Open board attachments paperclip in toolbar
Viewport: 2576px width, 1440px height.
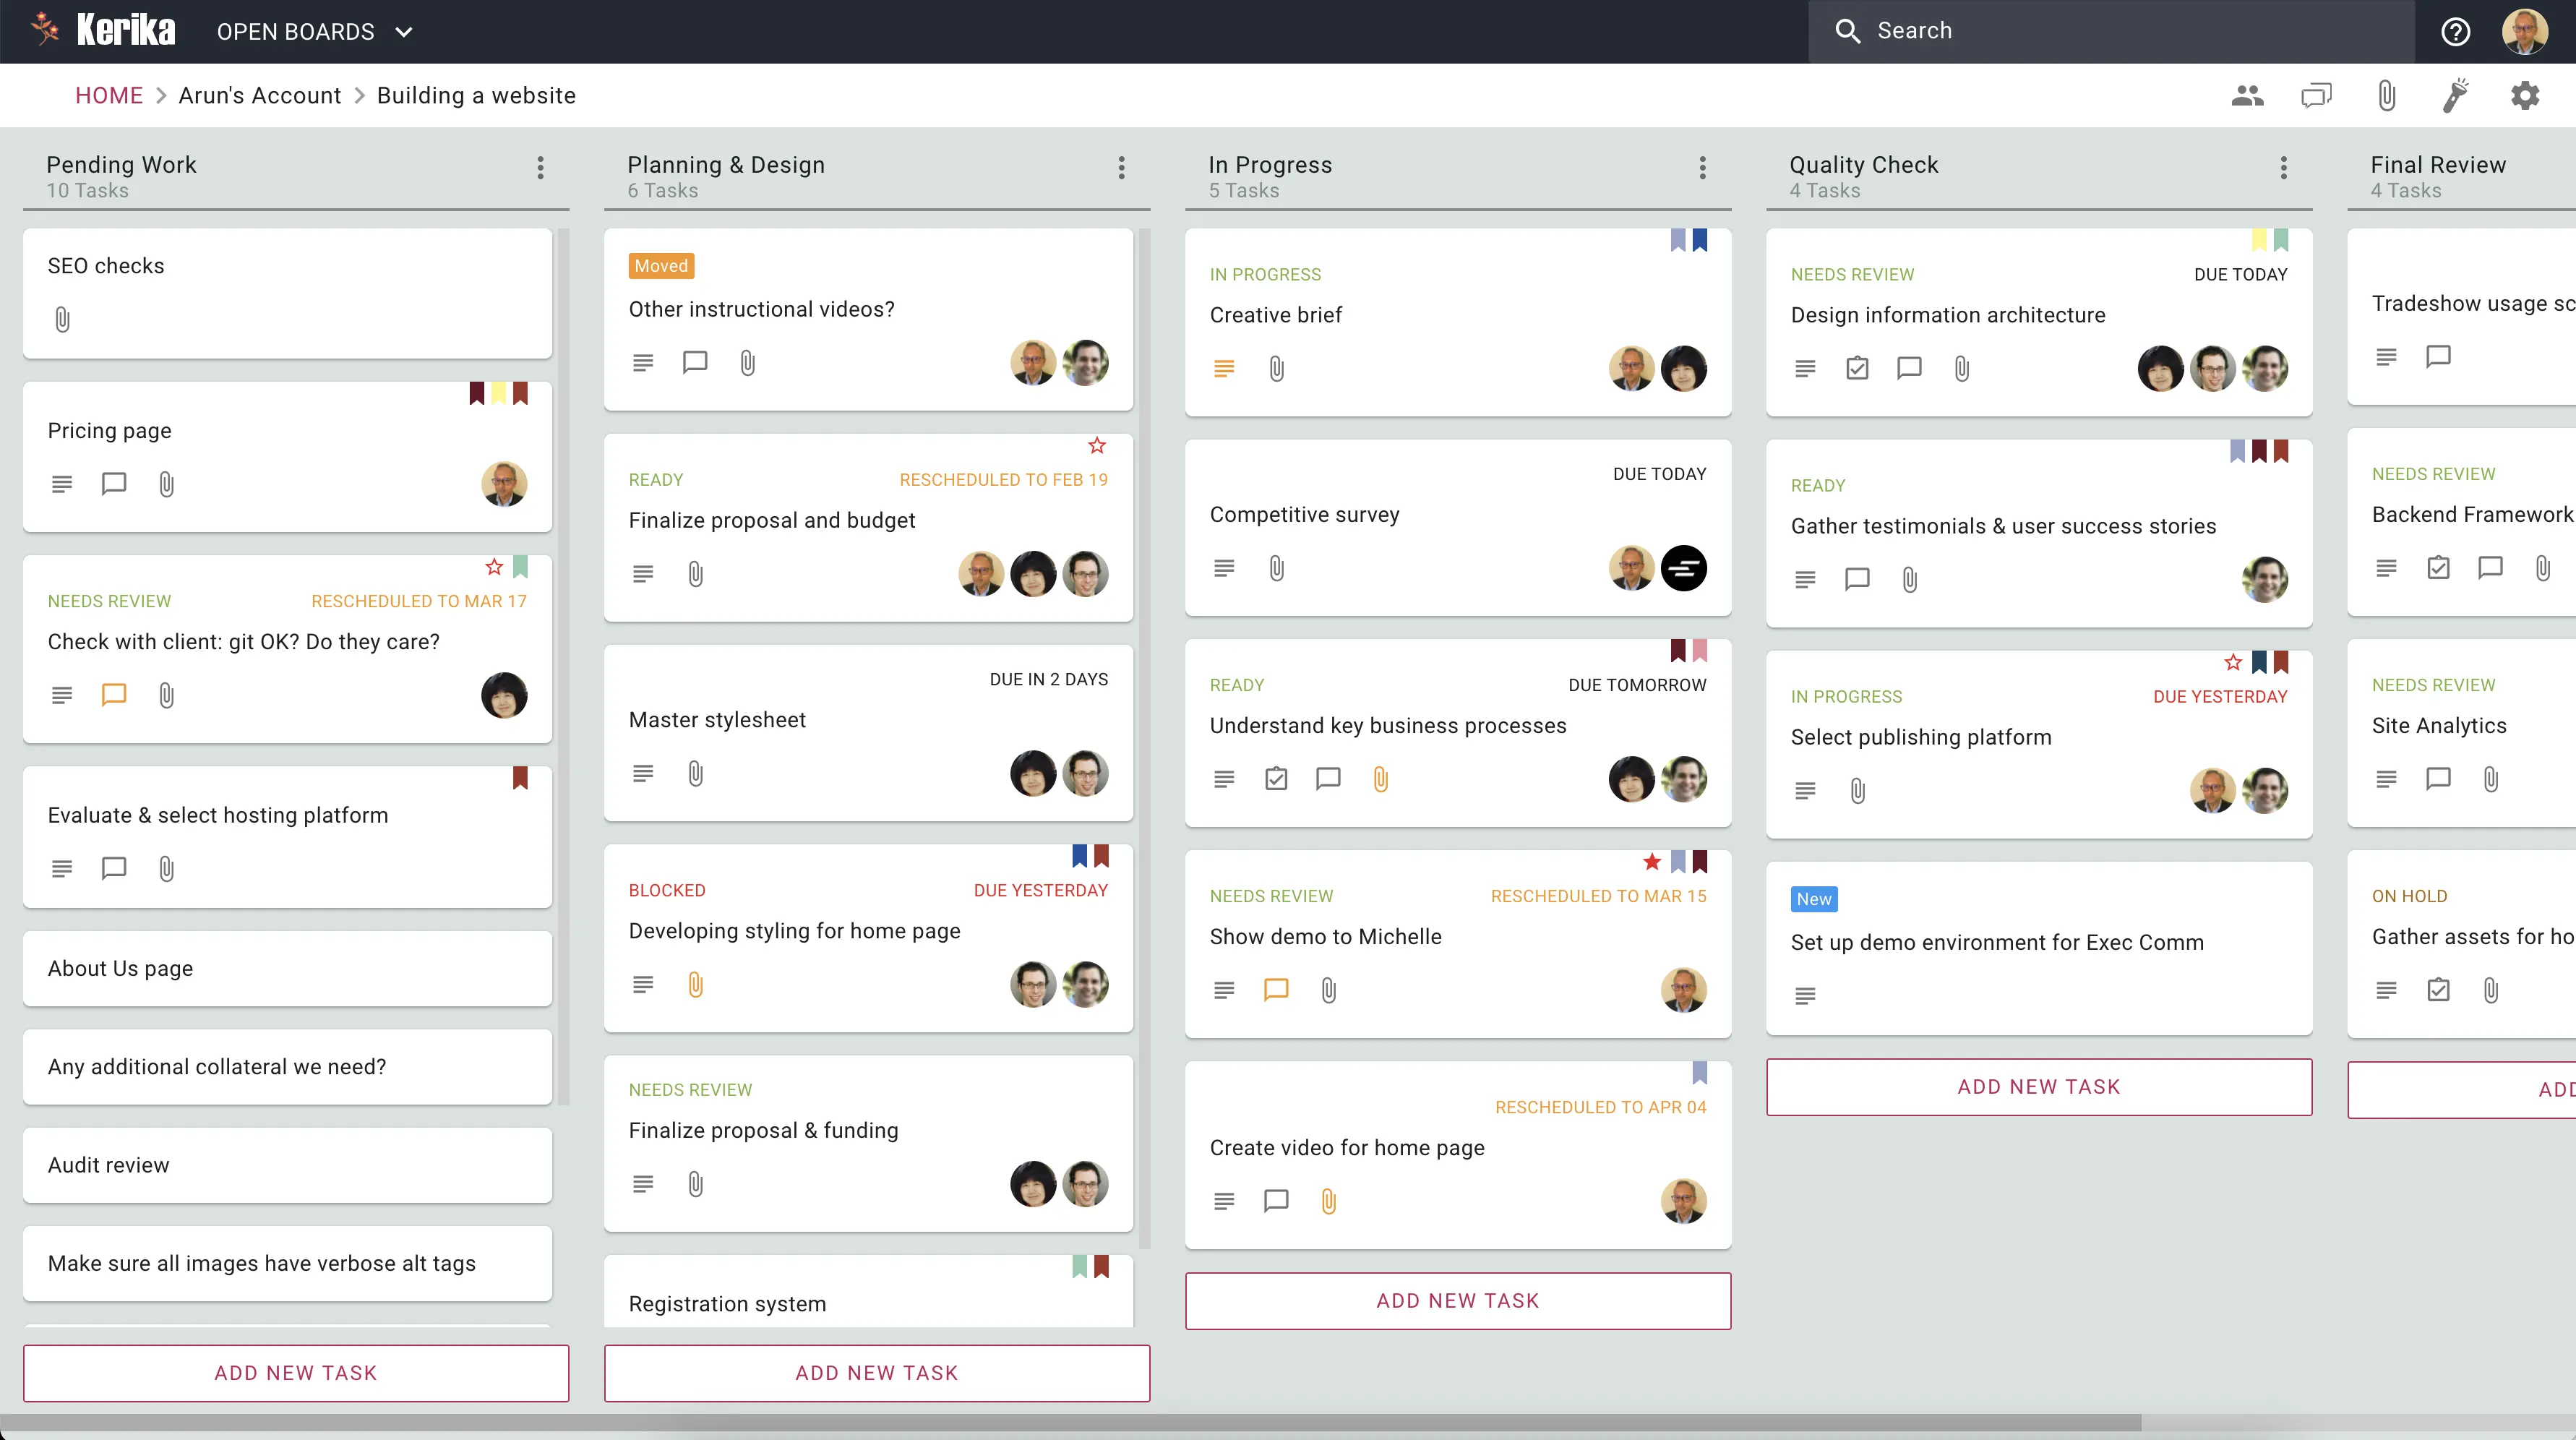(2386, 96)
